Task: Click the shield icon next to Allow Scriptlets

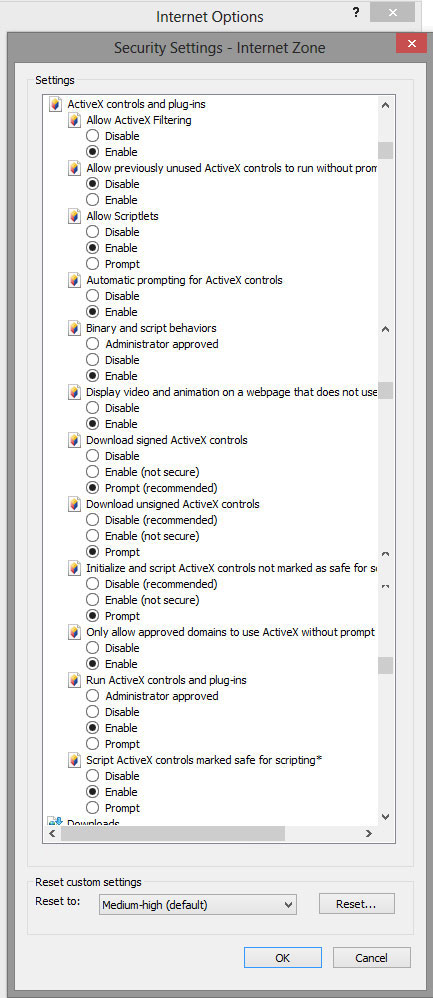Action: pyautogui.click(x=75, y=216)
